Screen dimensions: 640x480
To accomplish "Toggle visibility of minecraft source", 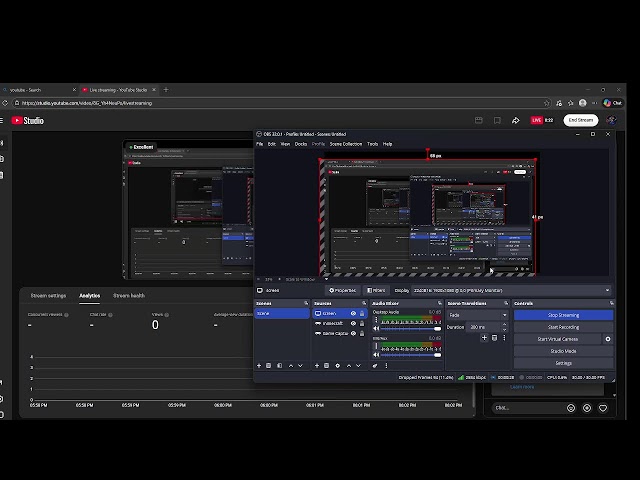I will [x=353, y=324].
